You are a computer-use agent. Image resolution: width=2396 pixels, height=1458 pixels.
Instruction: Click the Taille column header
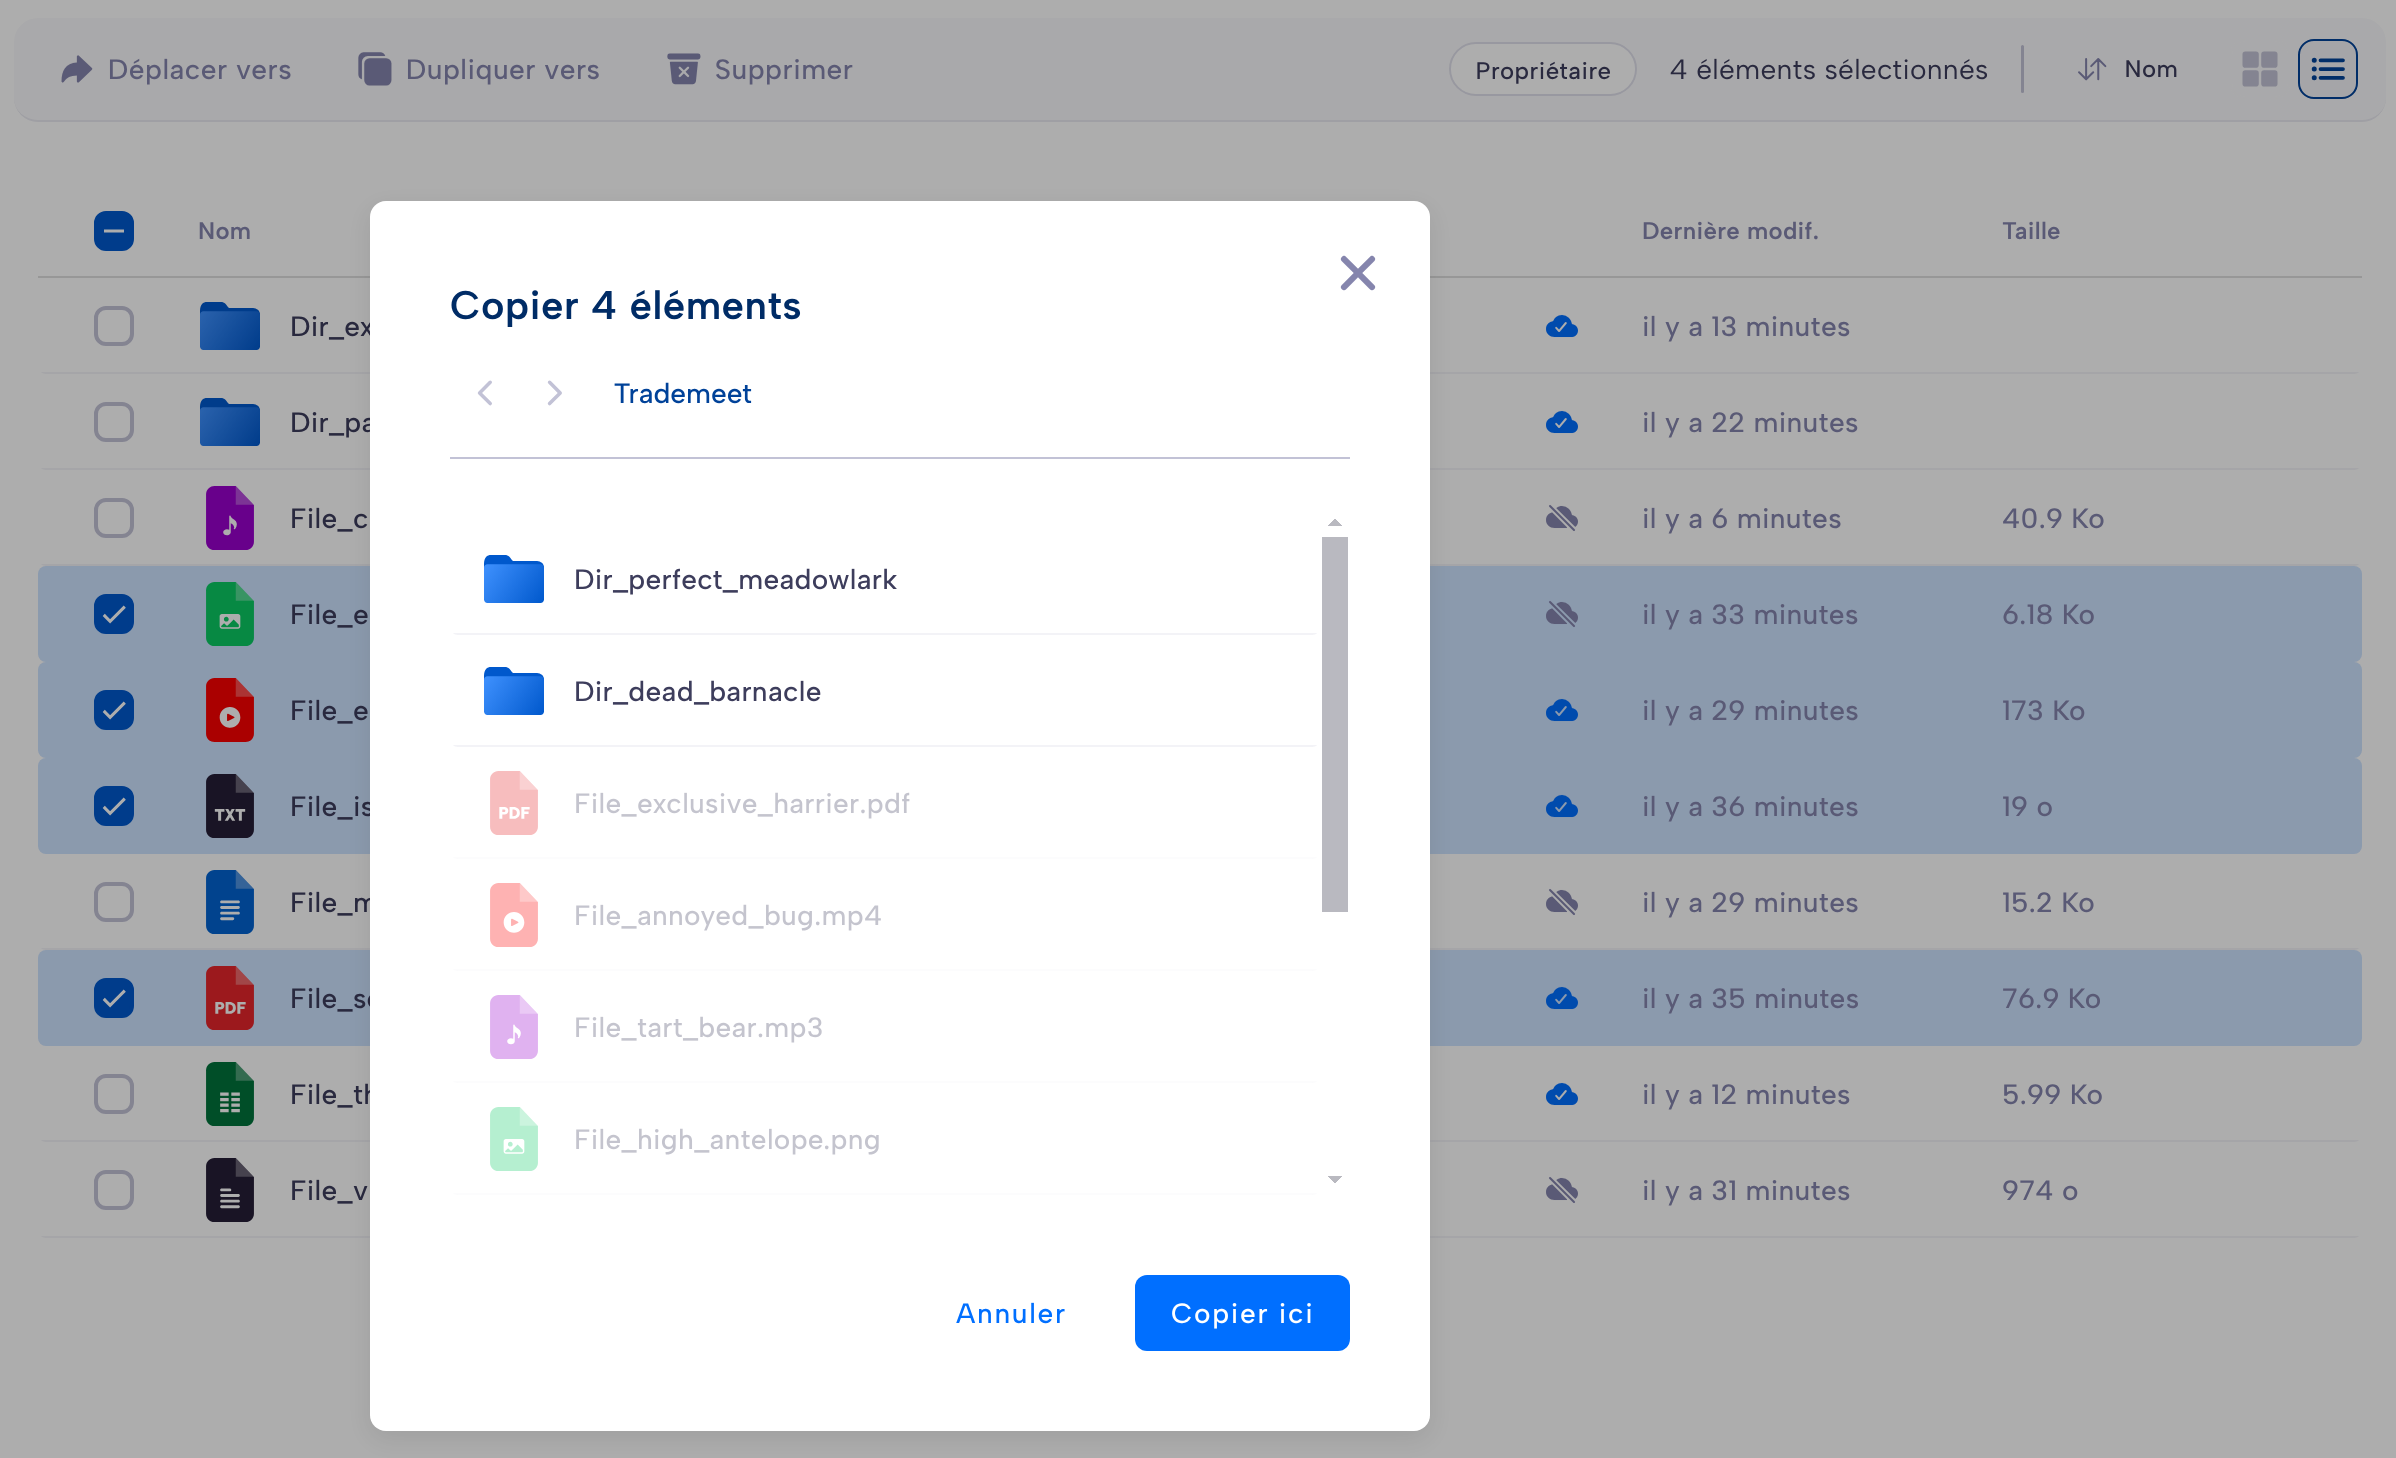point(2030,231)
